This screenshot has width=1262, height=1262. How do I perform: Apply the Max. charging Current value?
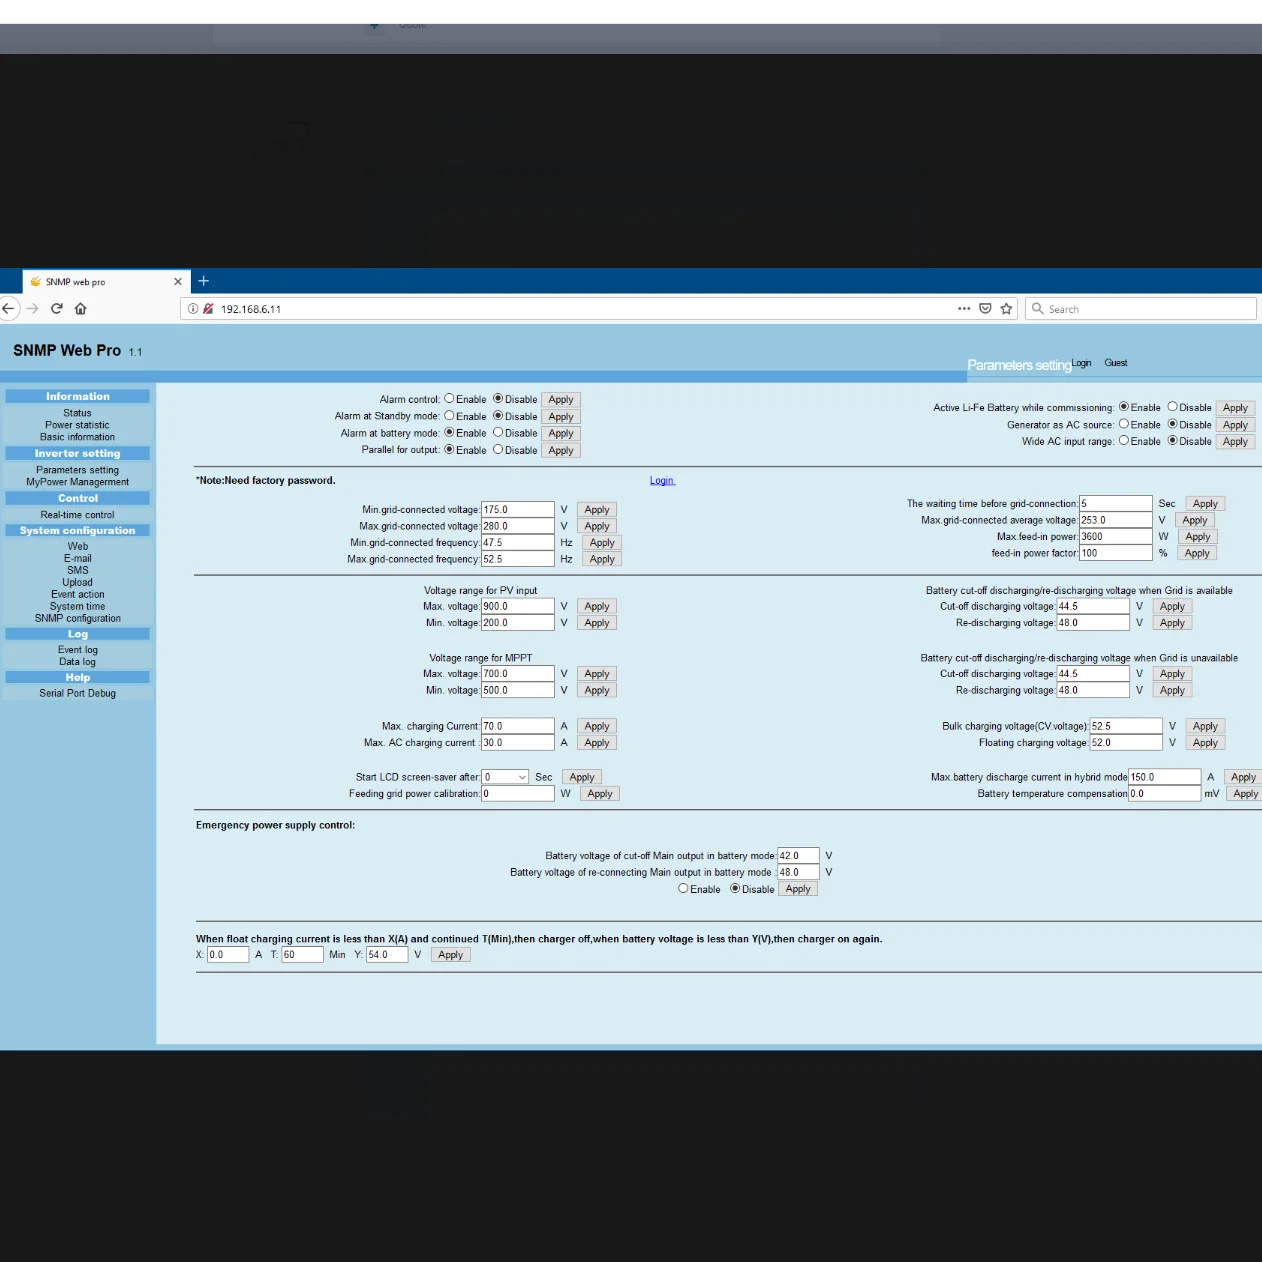click(x=597, y=726)
